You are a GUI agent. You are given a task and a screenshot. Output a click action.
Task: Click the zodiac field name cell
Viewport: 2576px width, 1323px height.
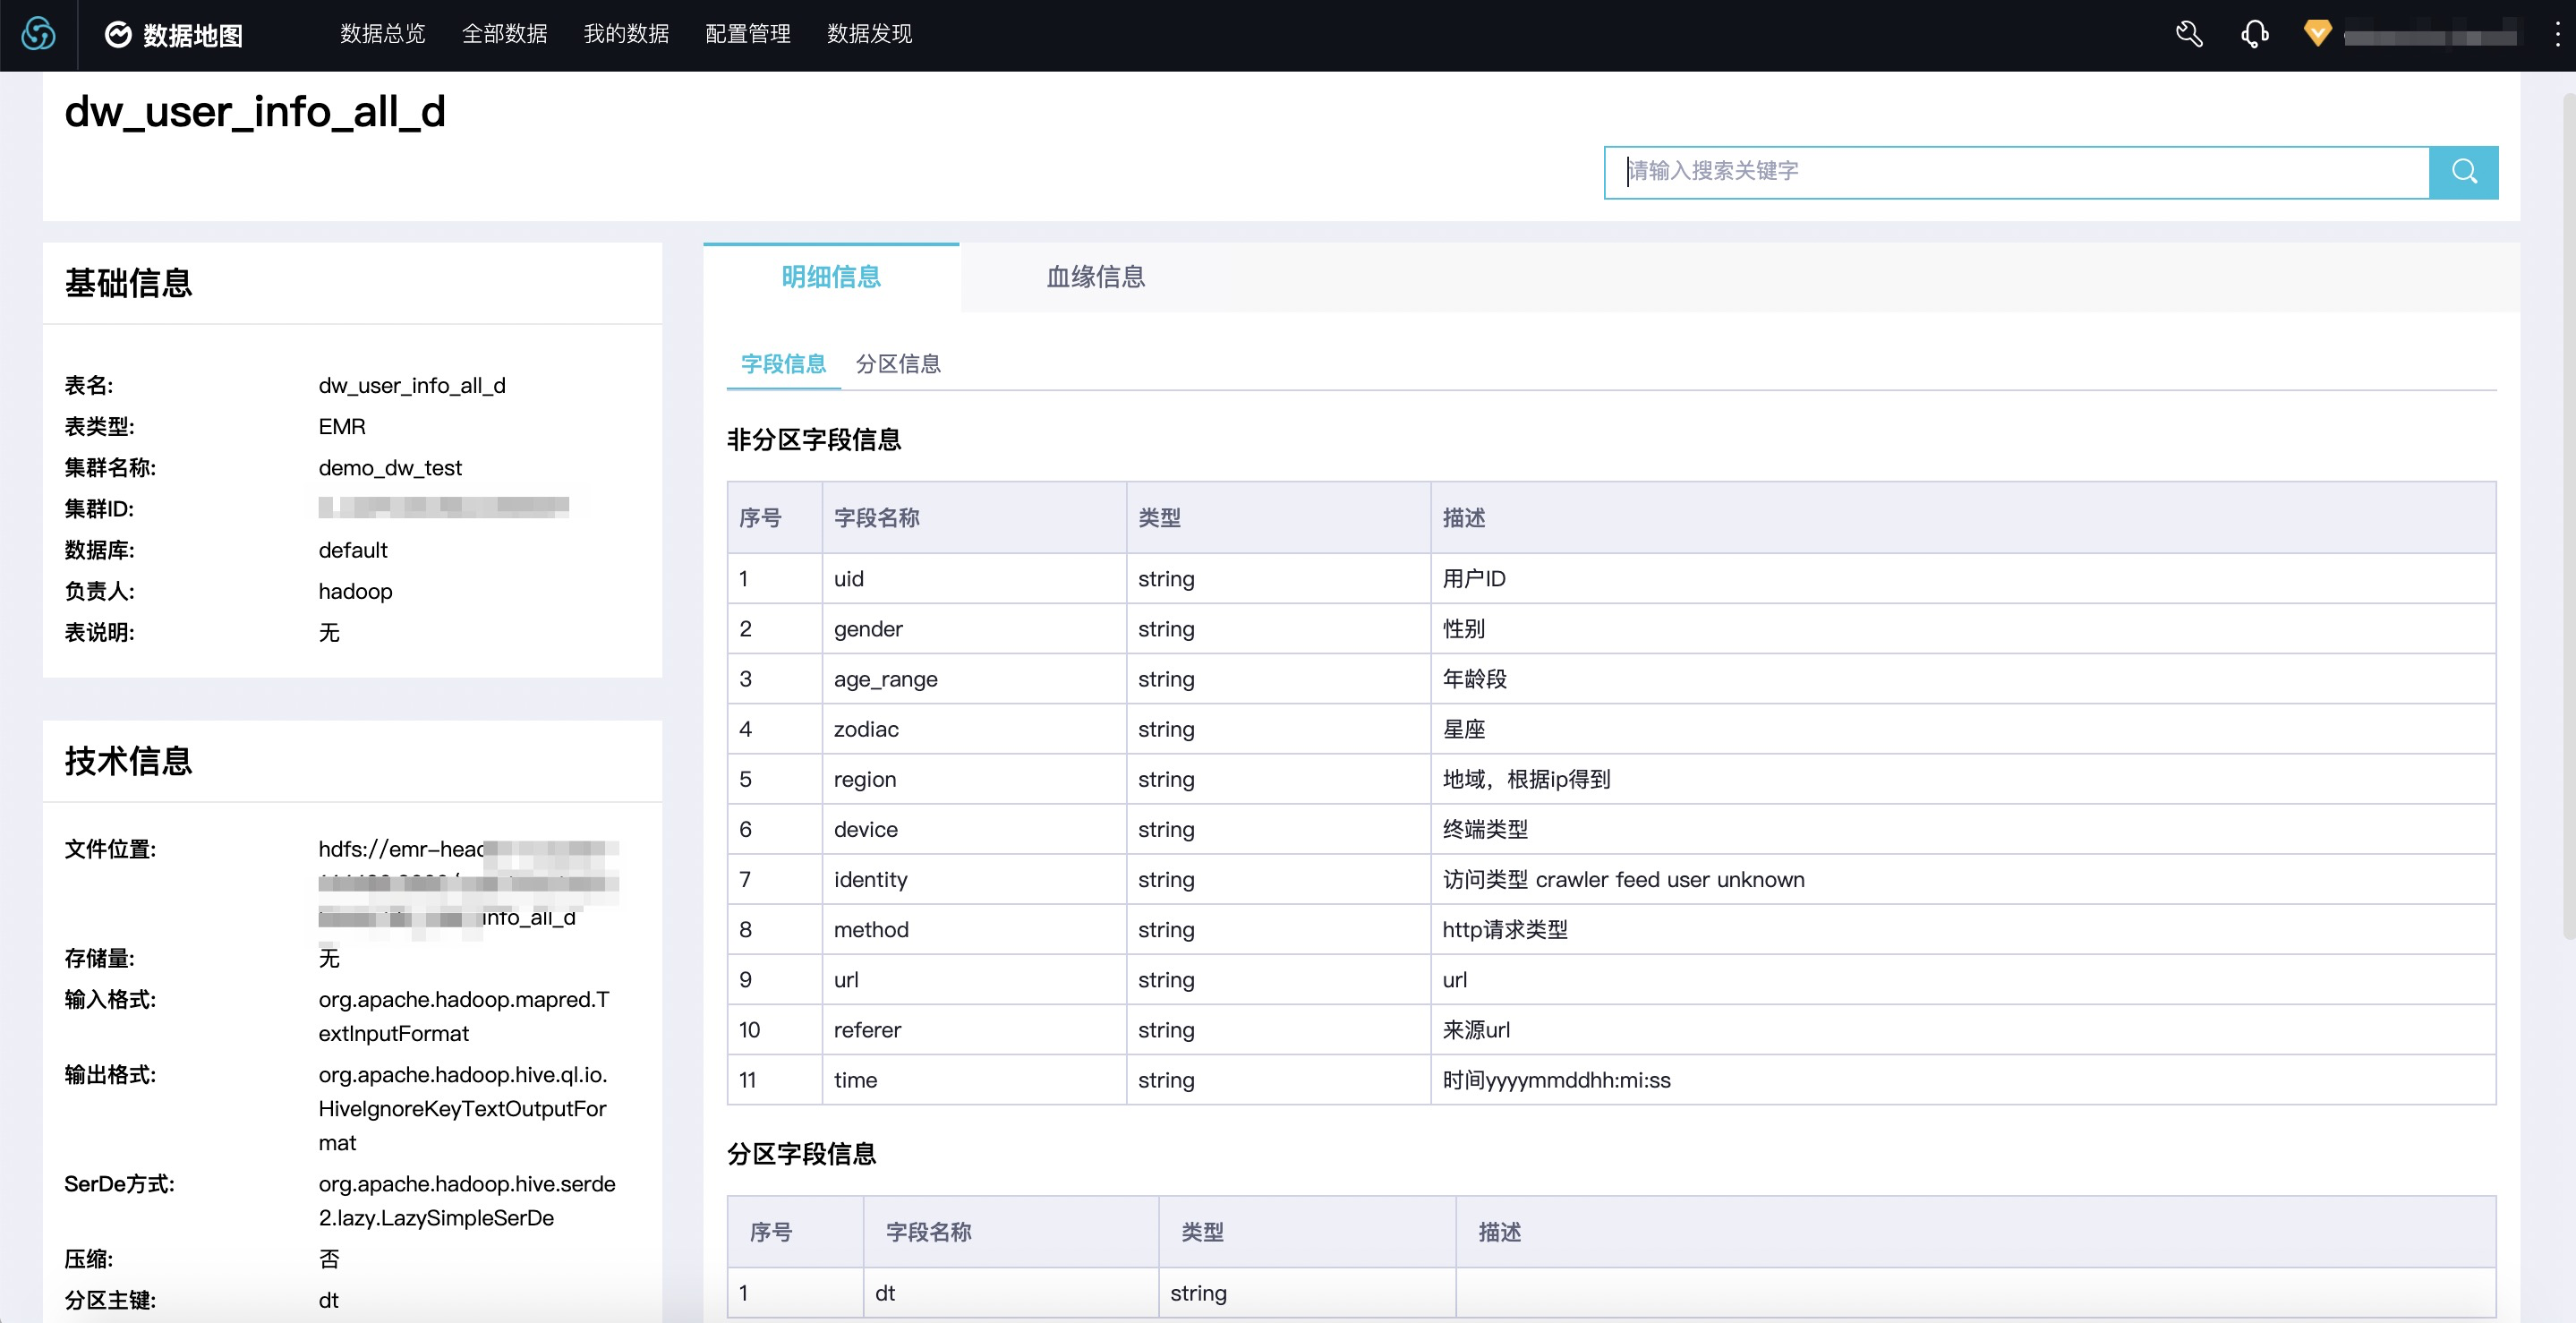tap(974, 729)
